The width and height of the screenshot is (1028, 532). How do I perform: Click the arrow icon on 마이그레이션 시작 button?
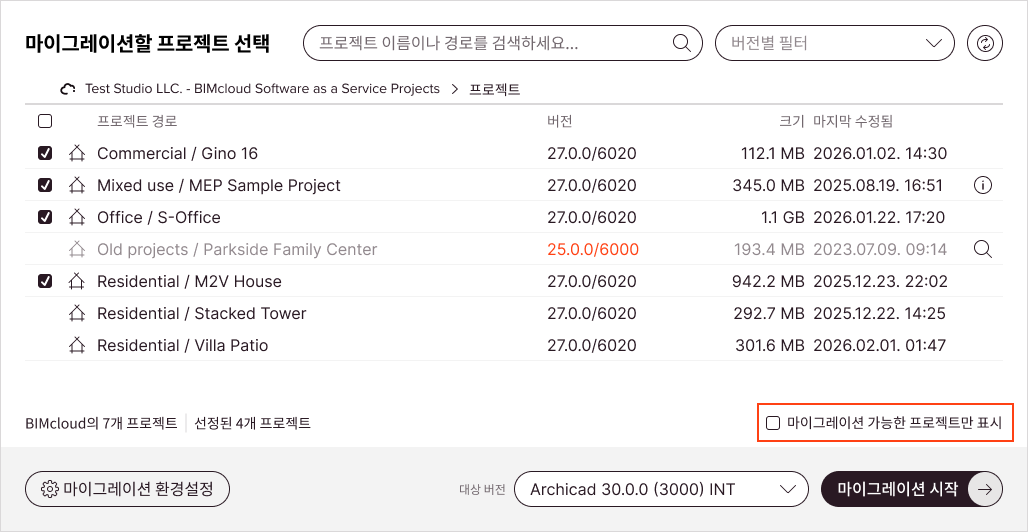[x=985, y=489]
